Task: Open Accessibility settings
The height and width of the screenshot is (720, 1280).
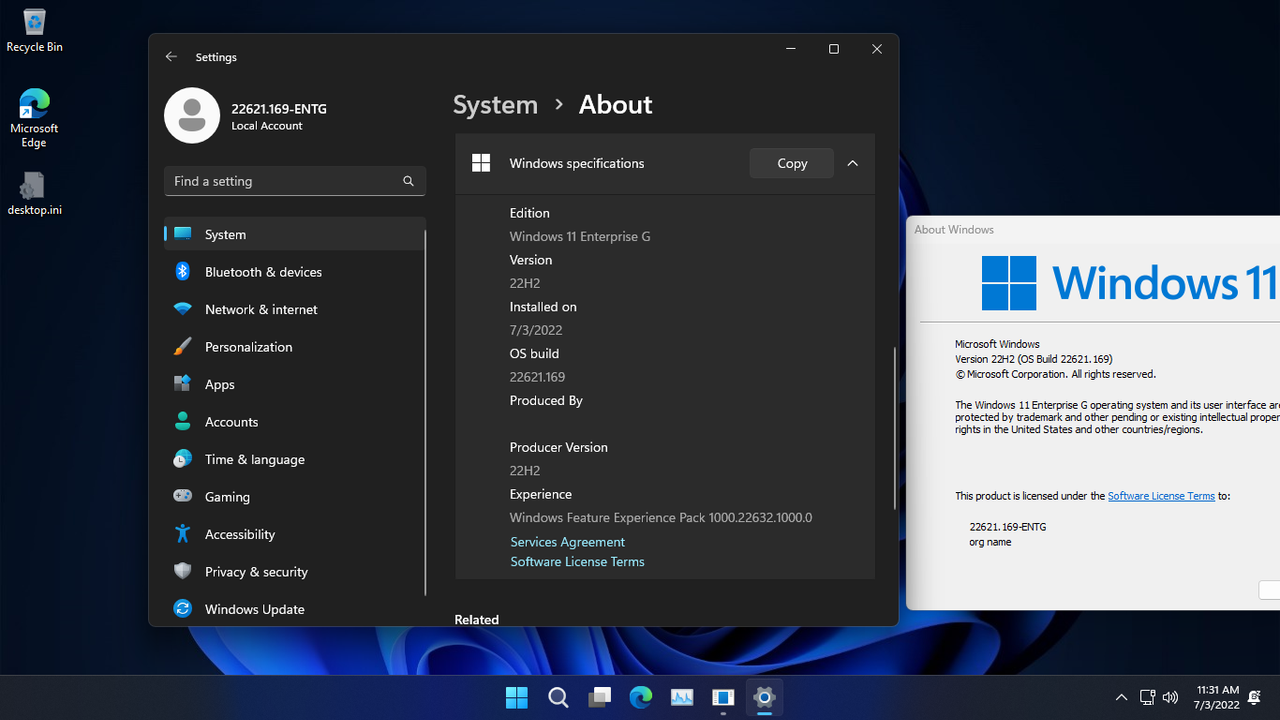Action: coord(239,535)
